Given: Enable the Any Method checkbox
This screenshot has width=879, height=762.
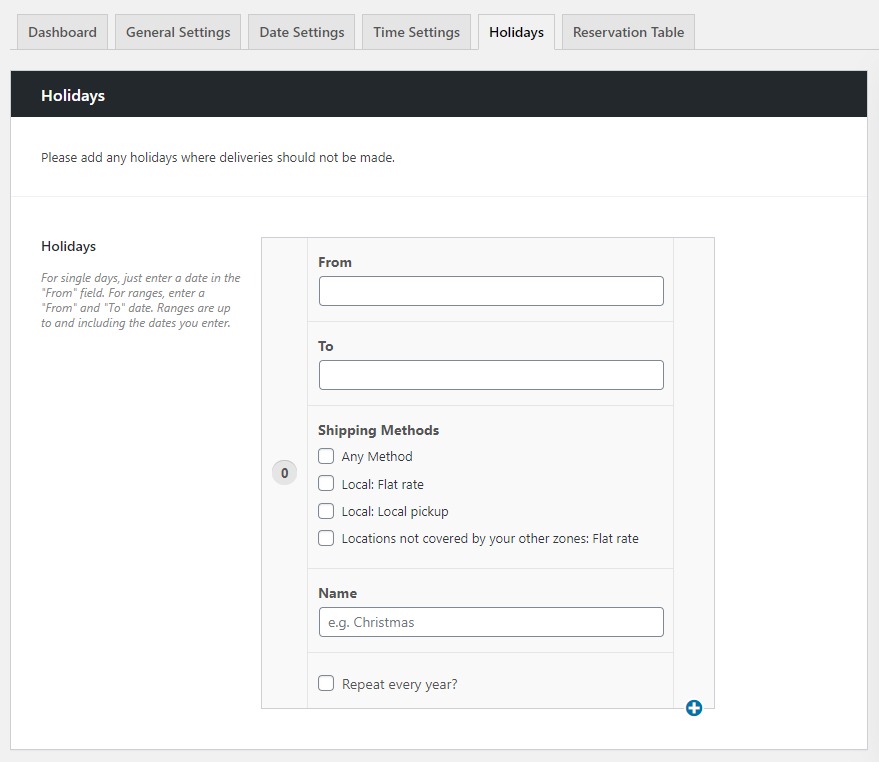Looking at the screenshot, I should (326, 456).
